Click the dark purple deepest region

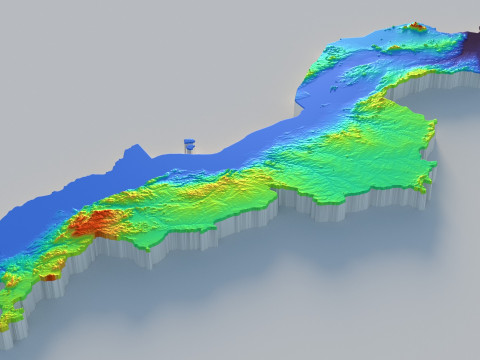(x=471, y=48)
